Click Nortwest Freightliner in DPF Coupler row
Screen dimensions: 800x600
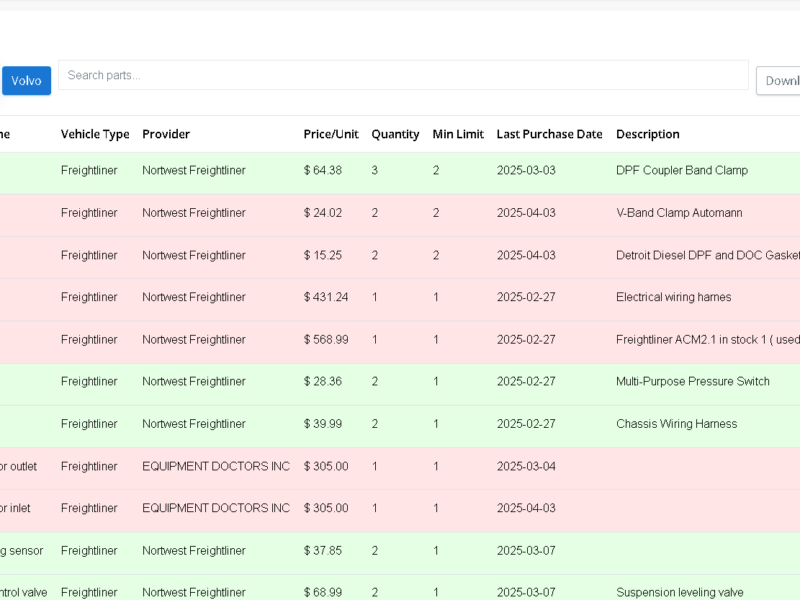click(194, 170)
